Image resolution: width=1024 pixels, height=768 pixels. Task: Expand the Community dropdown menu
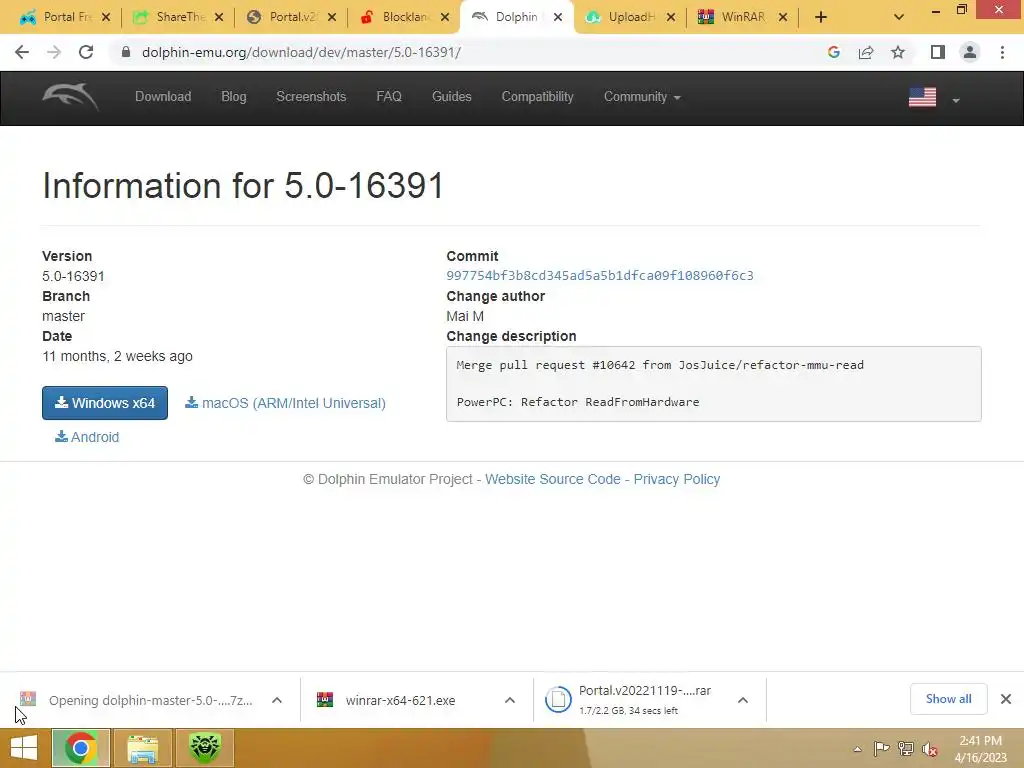click(x=642, y=97)
